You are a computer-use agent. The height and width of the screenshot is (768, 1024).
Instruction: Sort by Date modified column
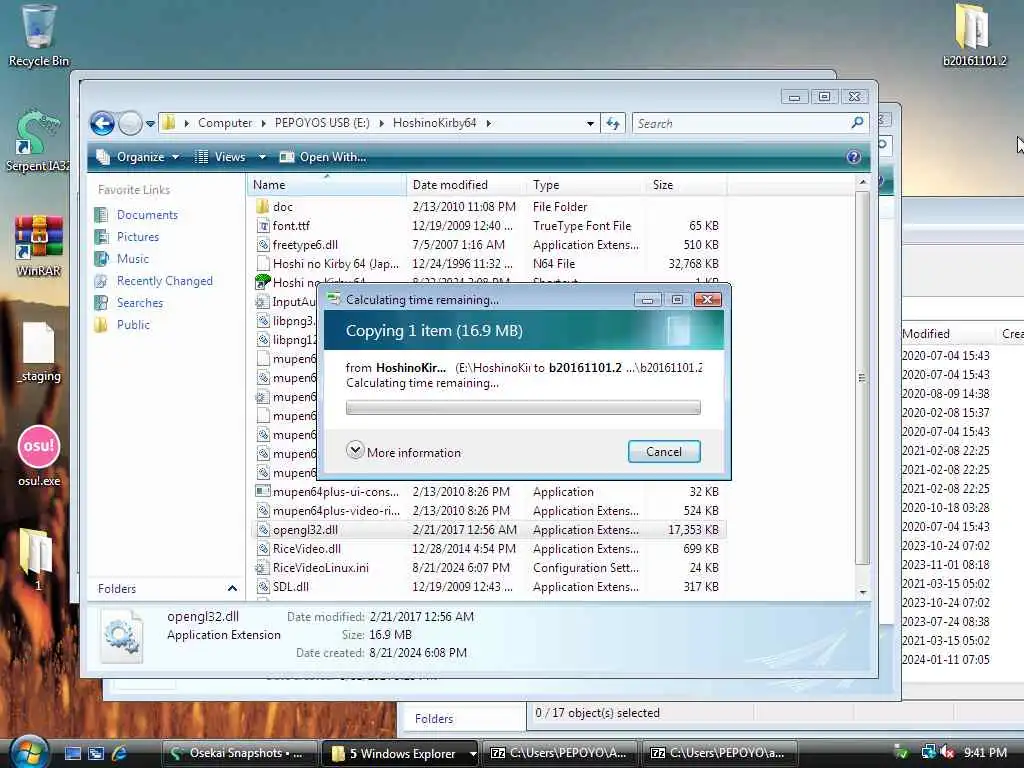coord(466,185)
